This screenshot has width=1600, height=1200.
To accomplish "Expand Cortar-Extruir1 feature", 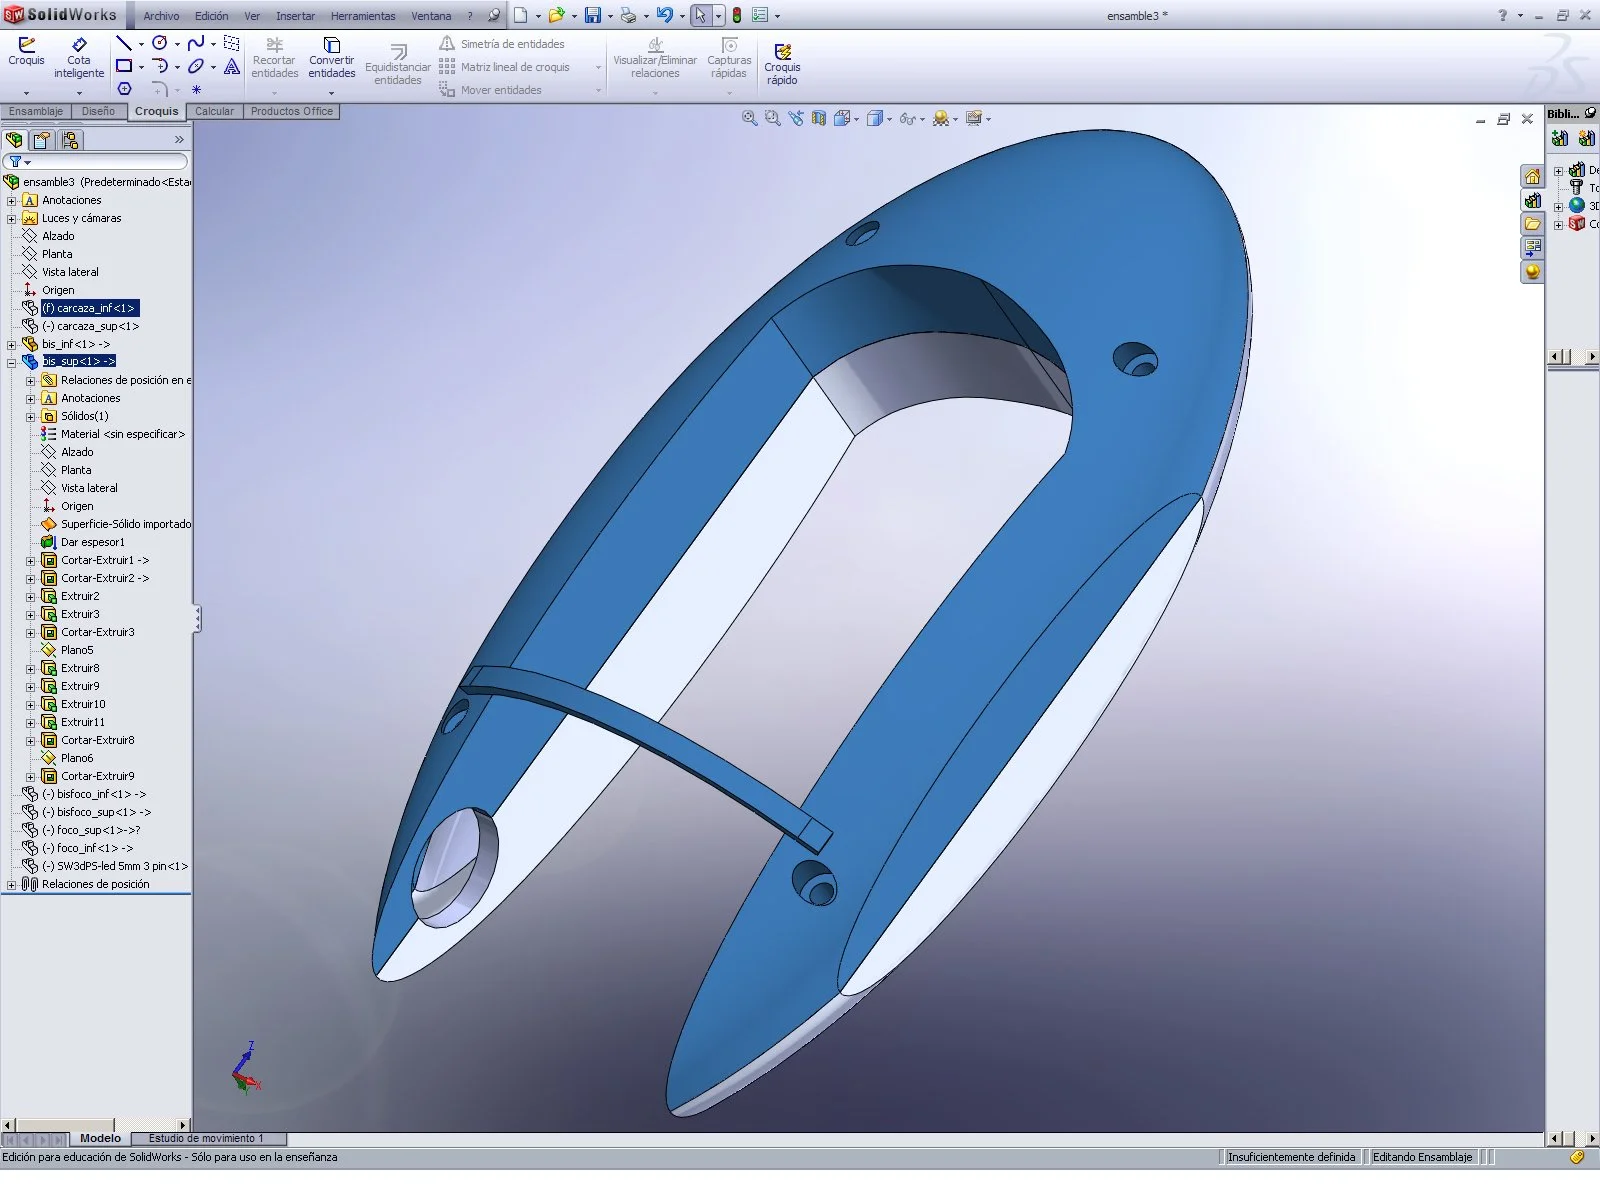I will [x=30, y=560].
